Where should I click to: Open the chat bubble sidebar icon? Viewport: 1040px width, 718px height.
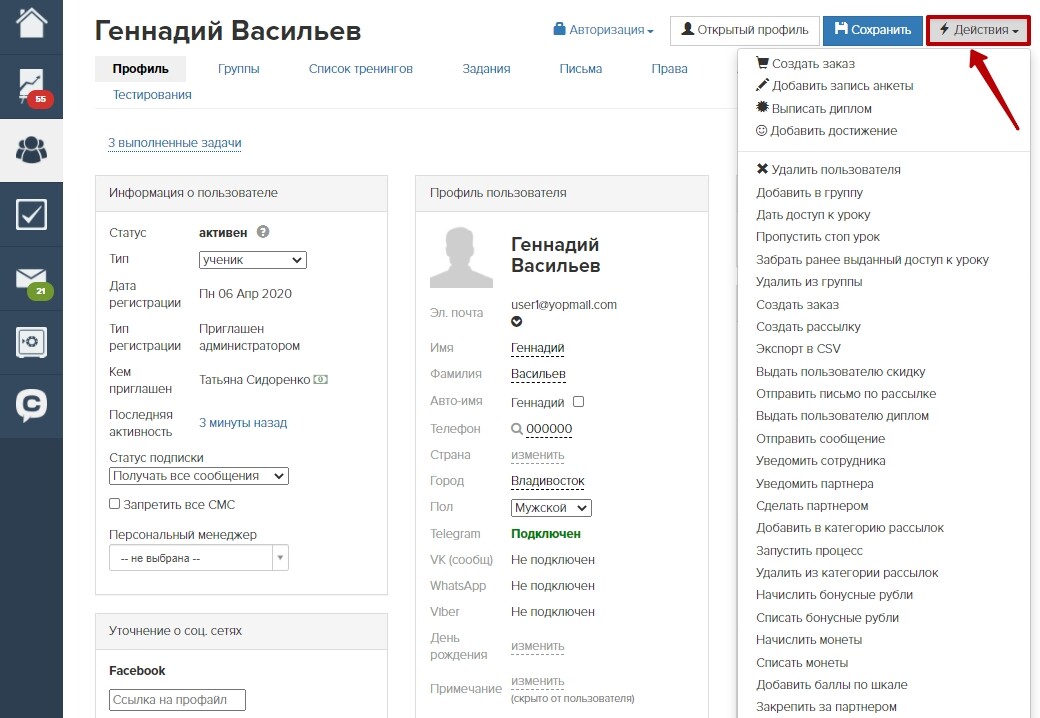click(31, 405)
